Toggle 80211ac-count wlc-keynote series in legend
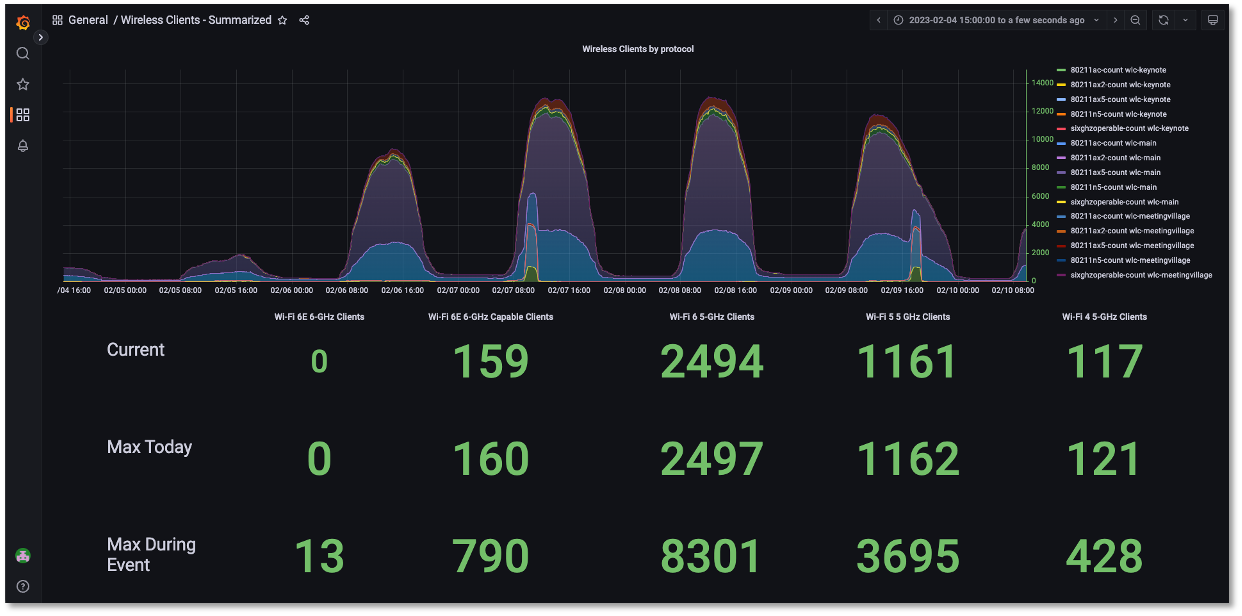This screenshot has height=616, width=1242. [x=1117, y=70]
